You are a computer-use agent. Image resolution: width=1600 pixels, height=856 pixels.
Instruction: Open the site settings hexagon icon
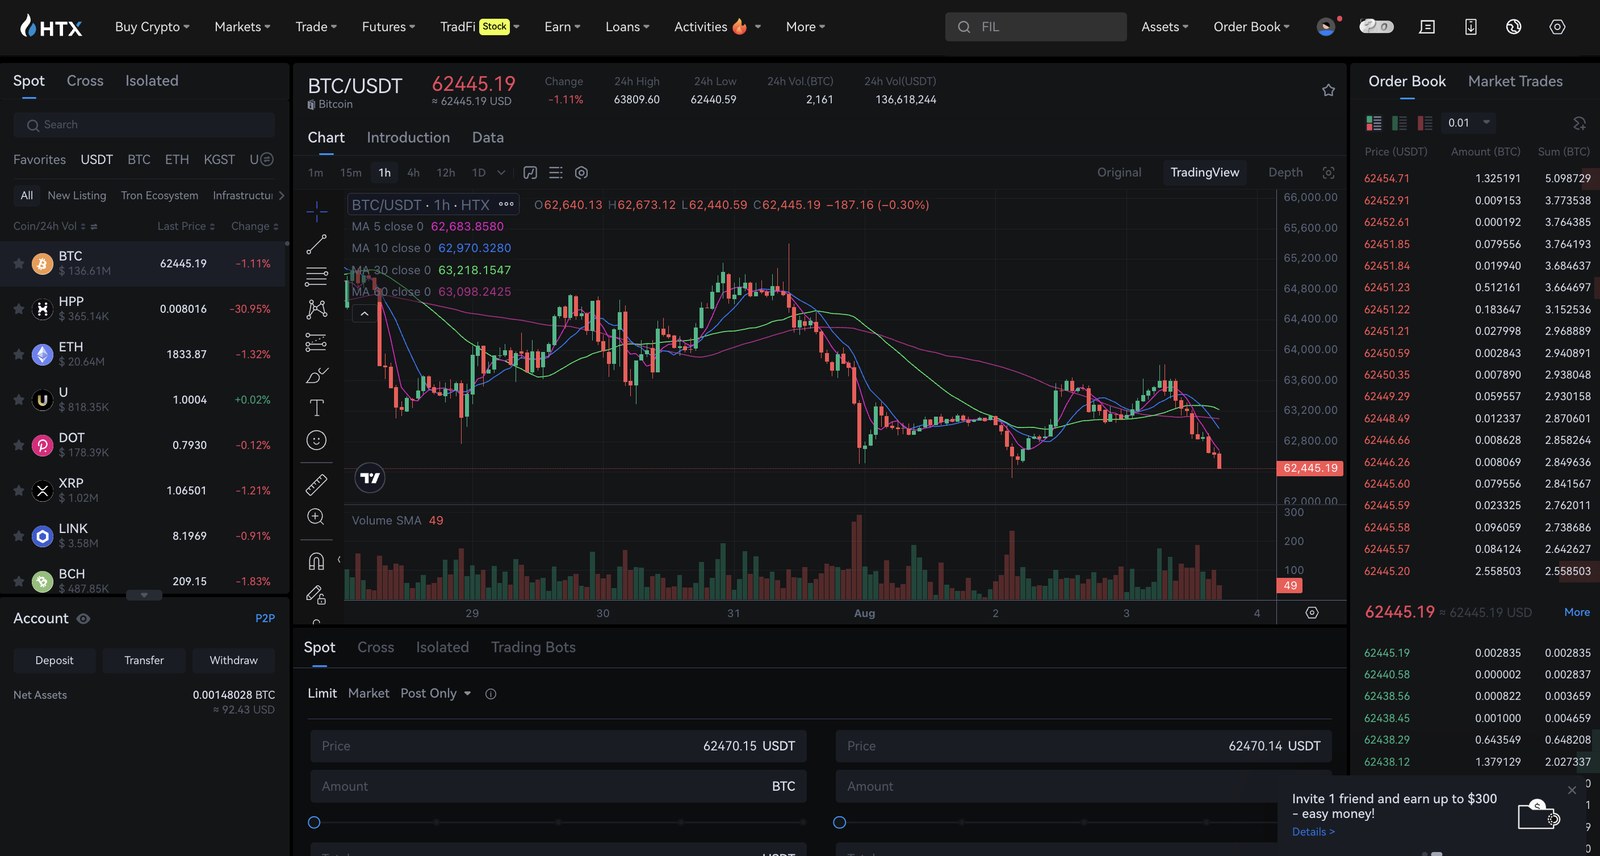1557,27
